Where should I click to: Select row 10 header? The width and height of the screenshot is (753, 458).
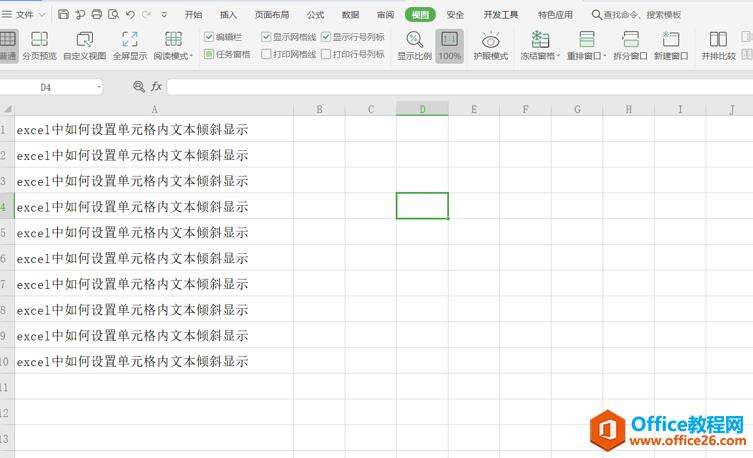coord(7,361)
